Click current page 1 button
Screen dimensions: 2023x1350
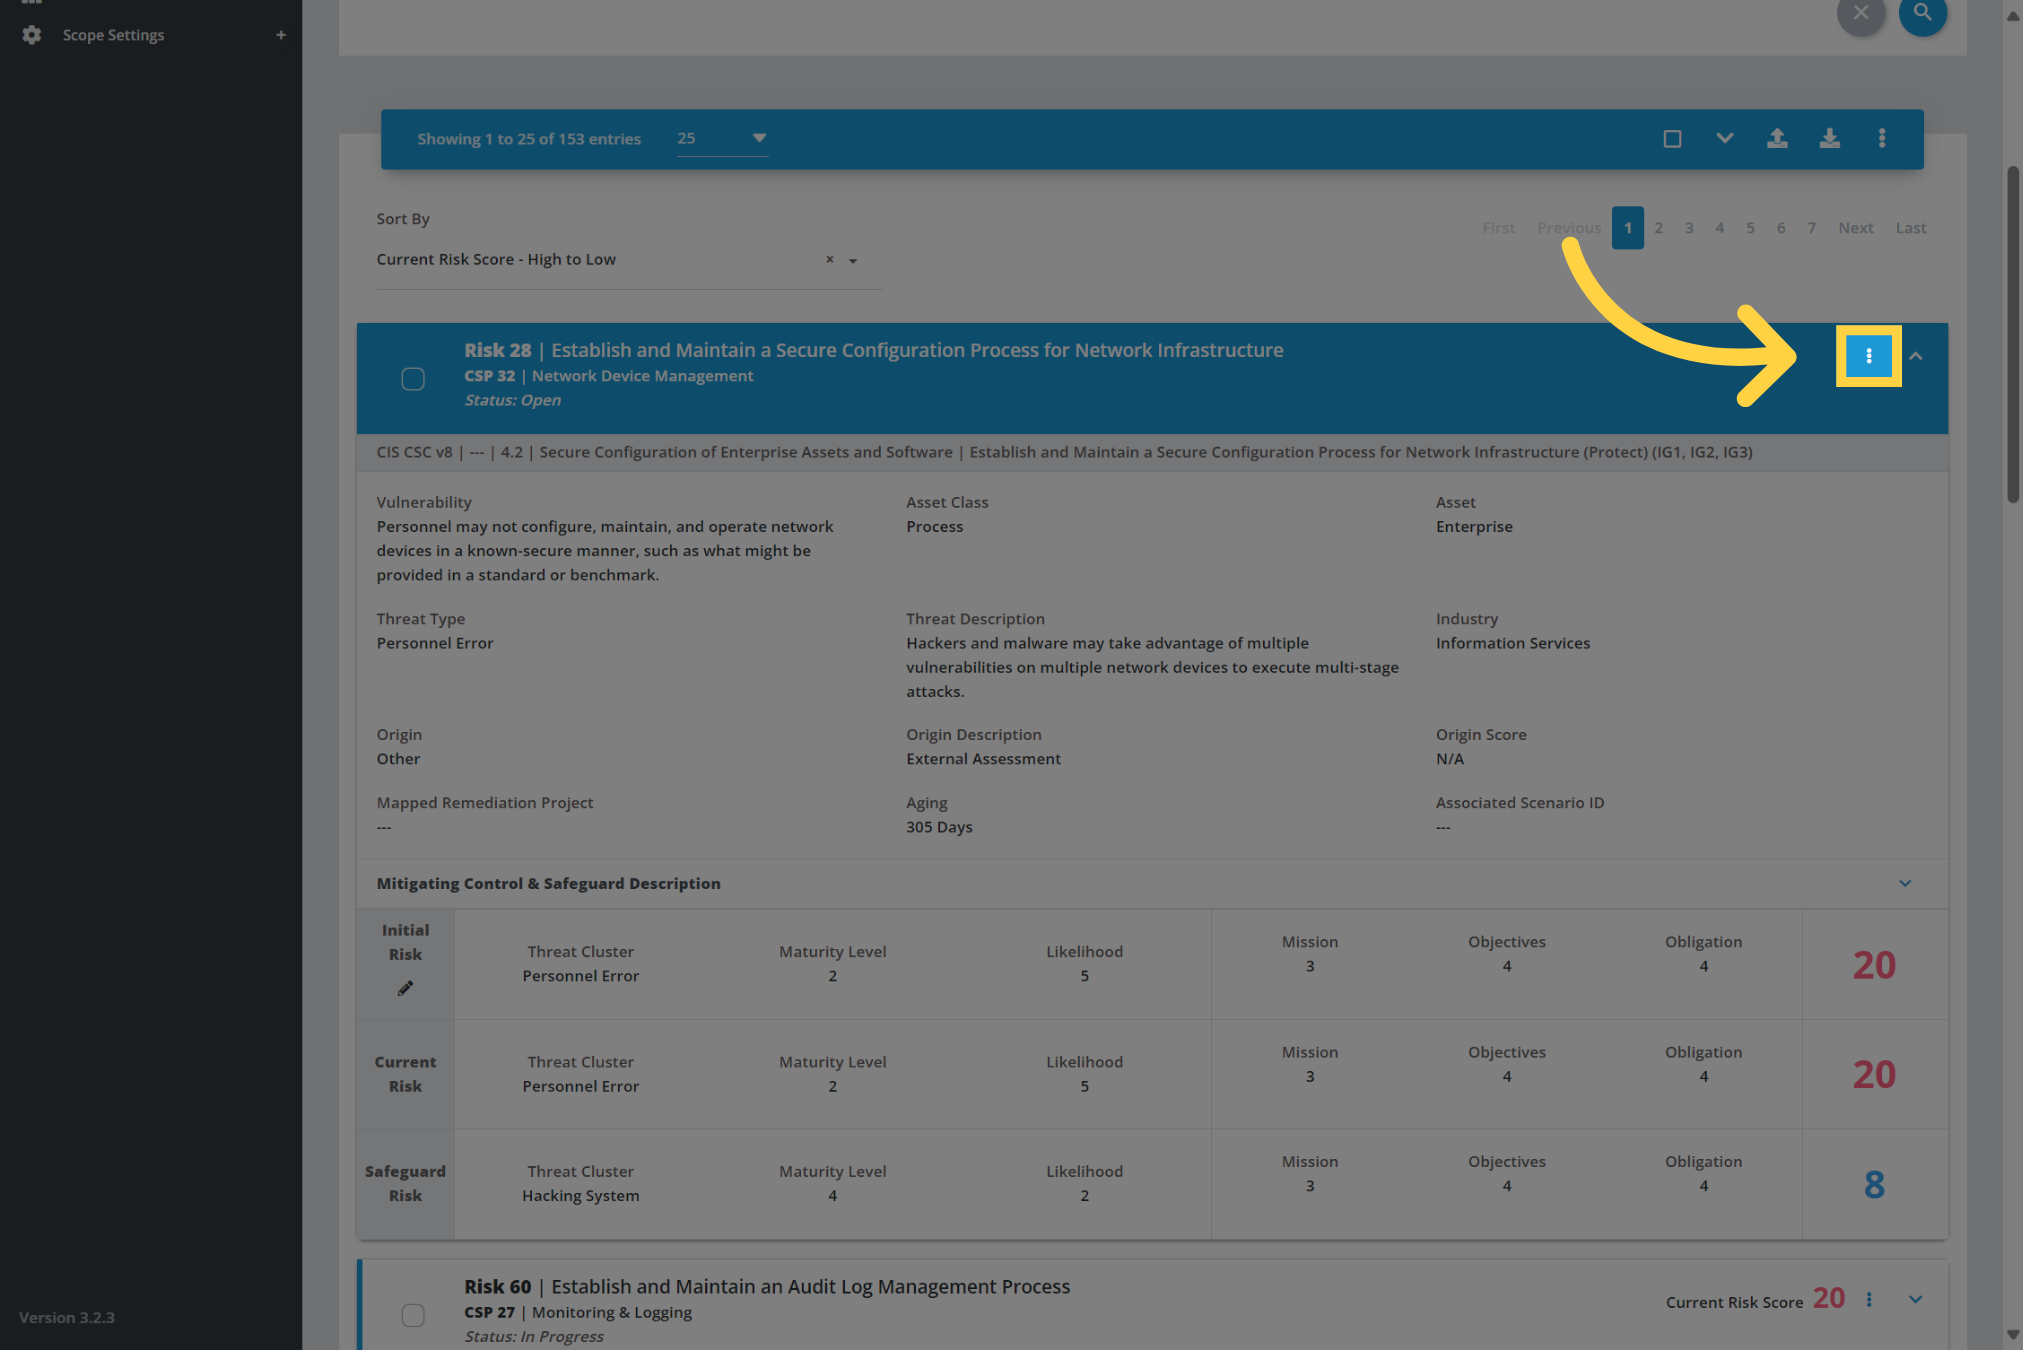(1628, 228)
